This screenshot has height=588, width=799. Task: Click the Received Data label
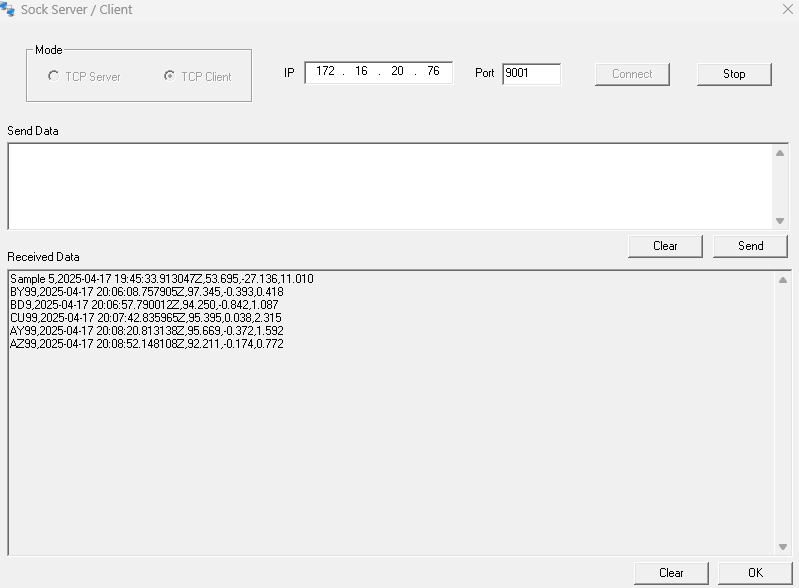pos(43,257)
